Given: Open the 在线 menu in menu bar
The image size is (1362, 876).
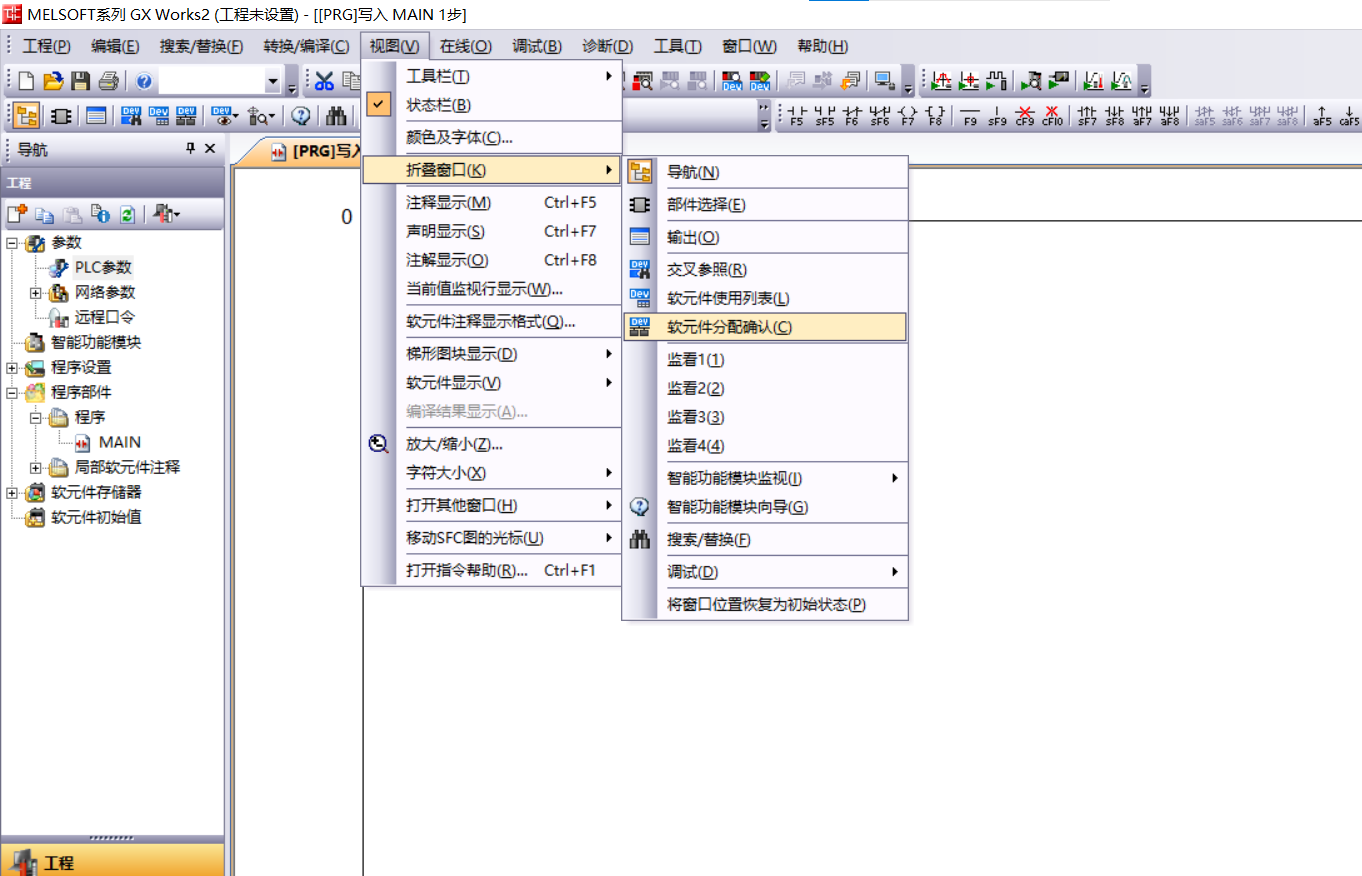Looking at the screenshot, I should click(x=465, y=46).
